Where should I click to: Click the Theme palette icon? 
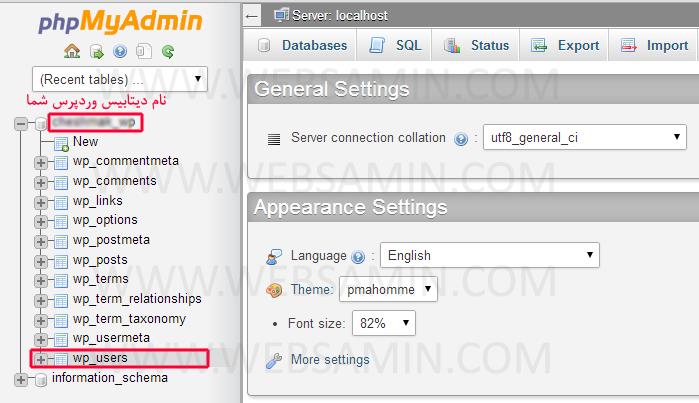click(x=274, y=291)
